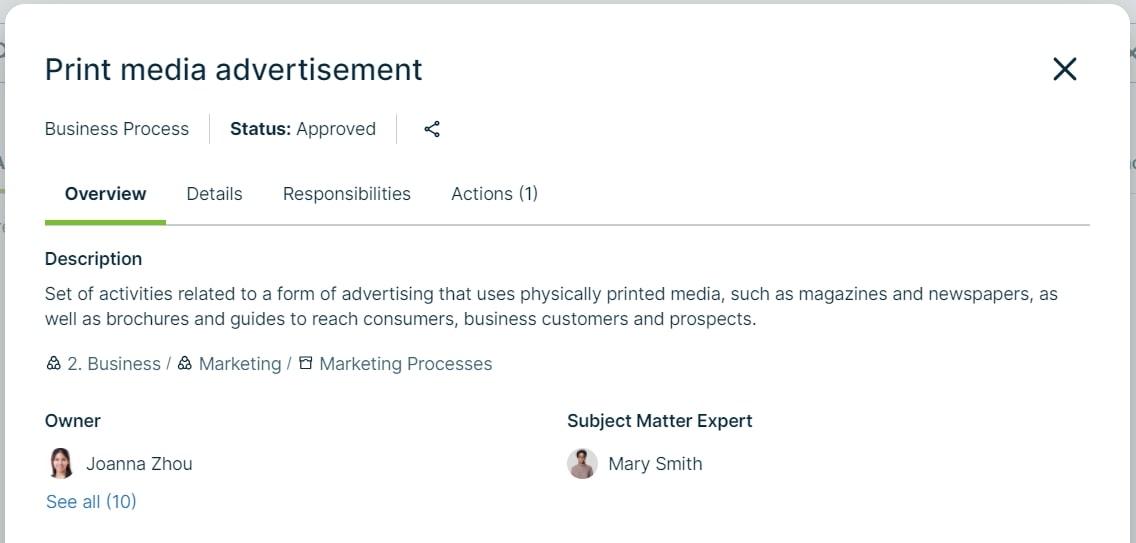Image resolution: width=1136 pixels, height=543 pixels.
Task: Go to the Actions (1) tab
Action: point(494,194)
